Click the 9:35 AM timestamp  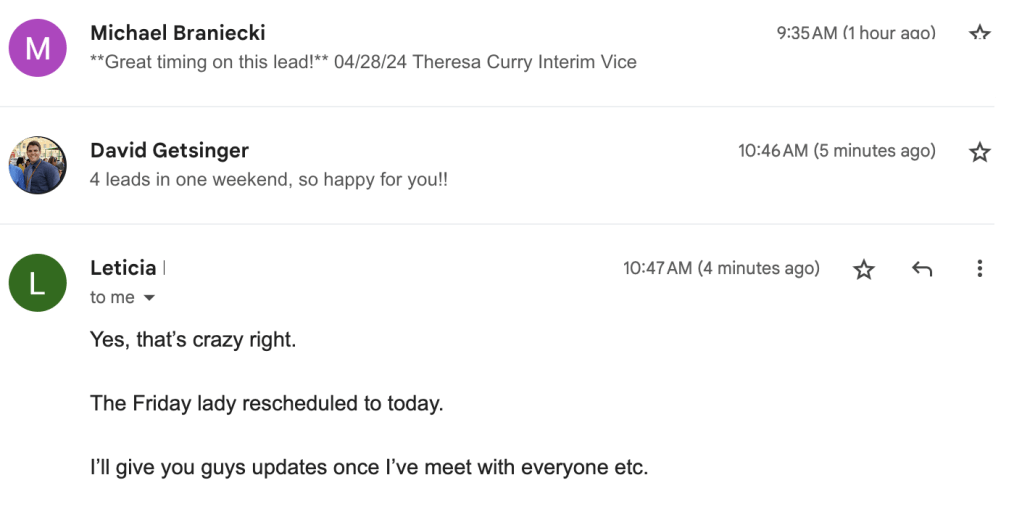coord(856,33)
